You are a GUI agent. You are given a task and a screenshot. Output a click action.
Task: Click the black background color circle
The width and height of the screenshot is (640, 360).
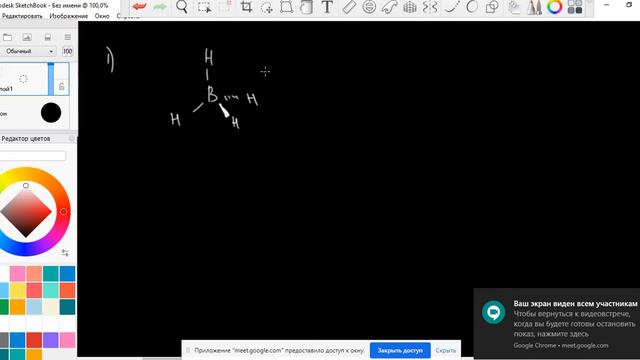tap(51, 113)
